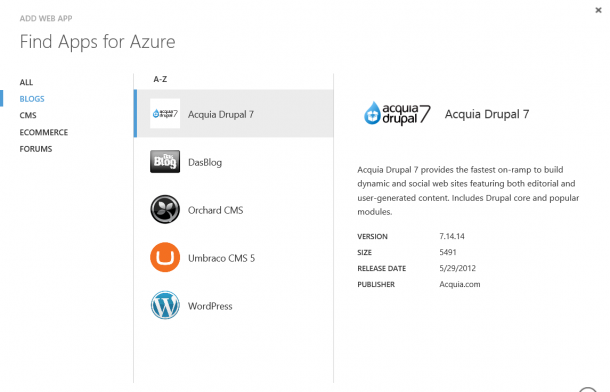The width and height of the screenshot is (610, 392).
Task: Click the PUBLISHER field label
Action: click(x=376, y=284)
